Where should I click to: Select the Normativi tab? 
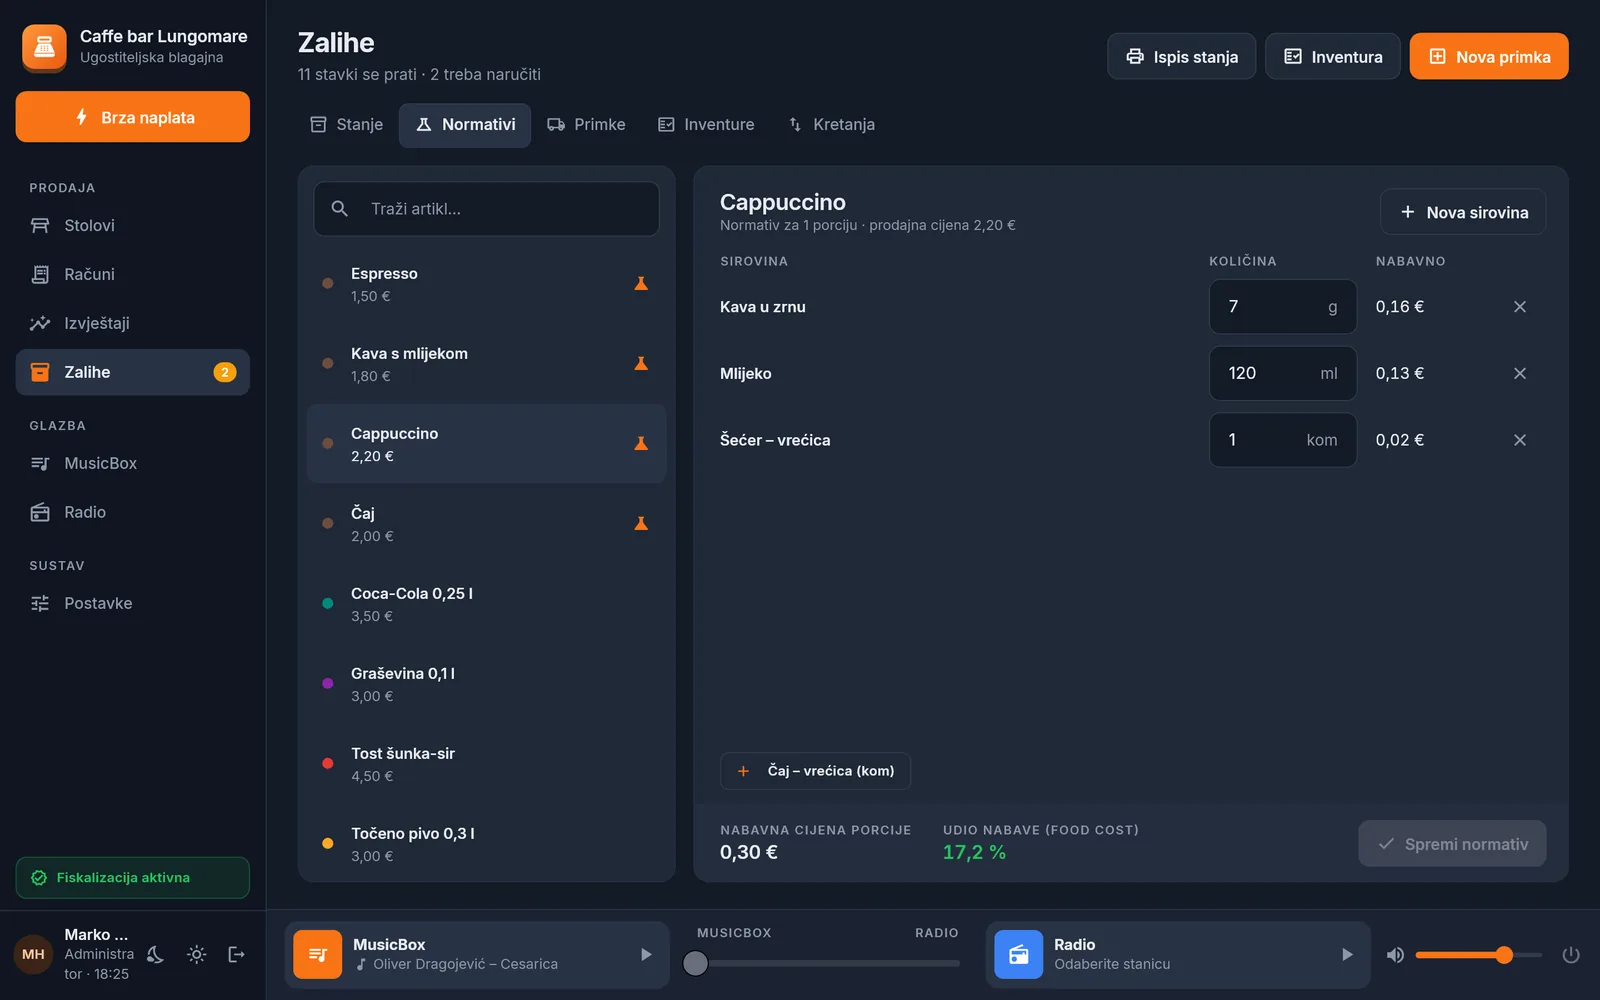[465, 125]
